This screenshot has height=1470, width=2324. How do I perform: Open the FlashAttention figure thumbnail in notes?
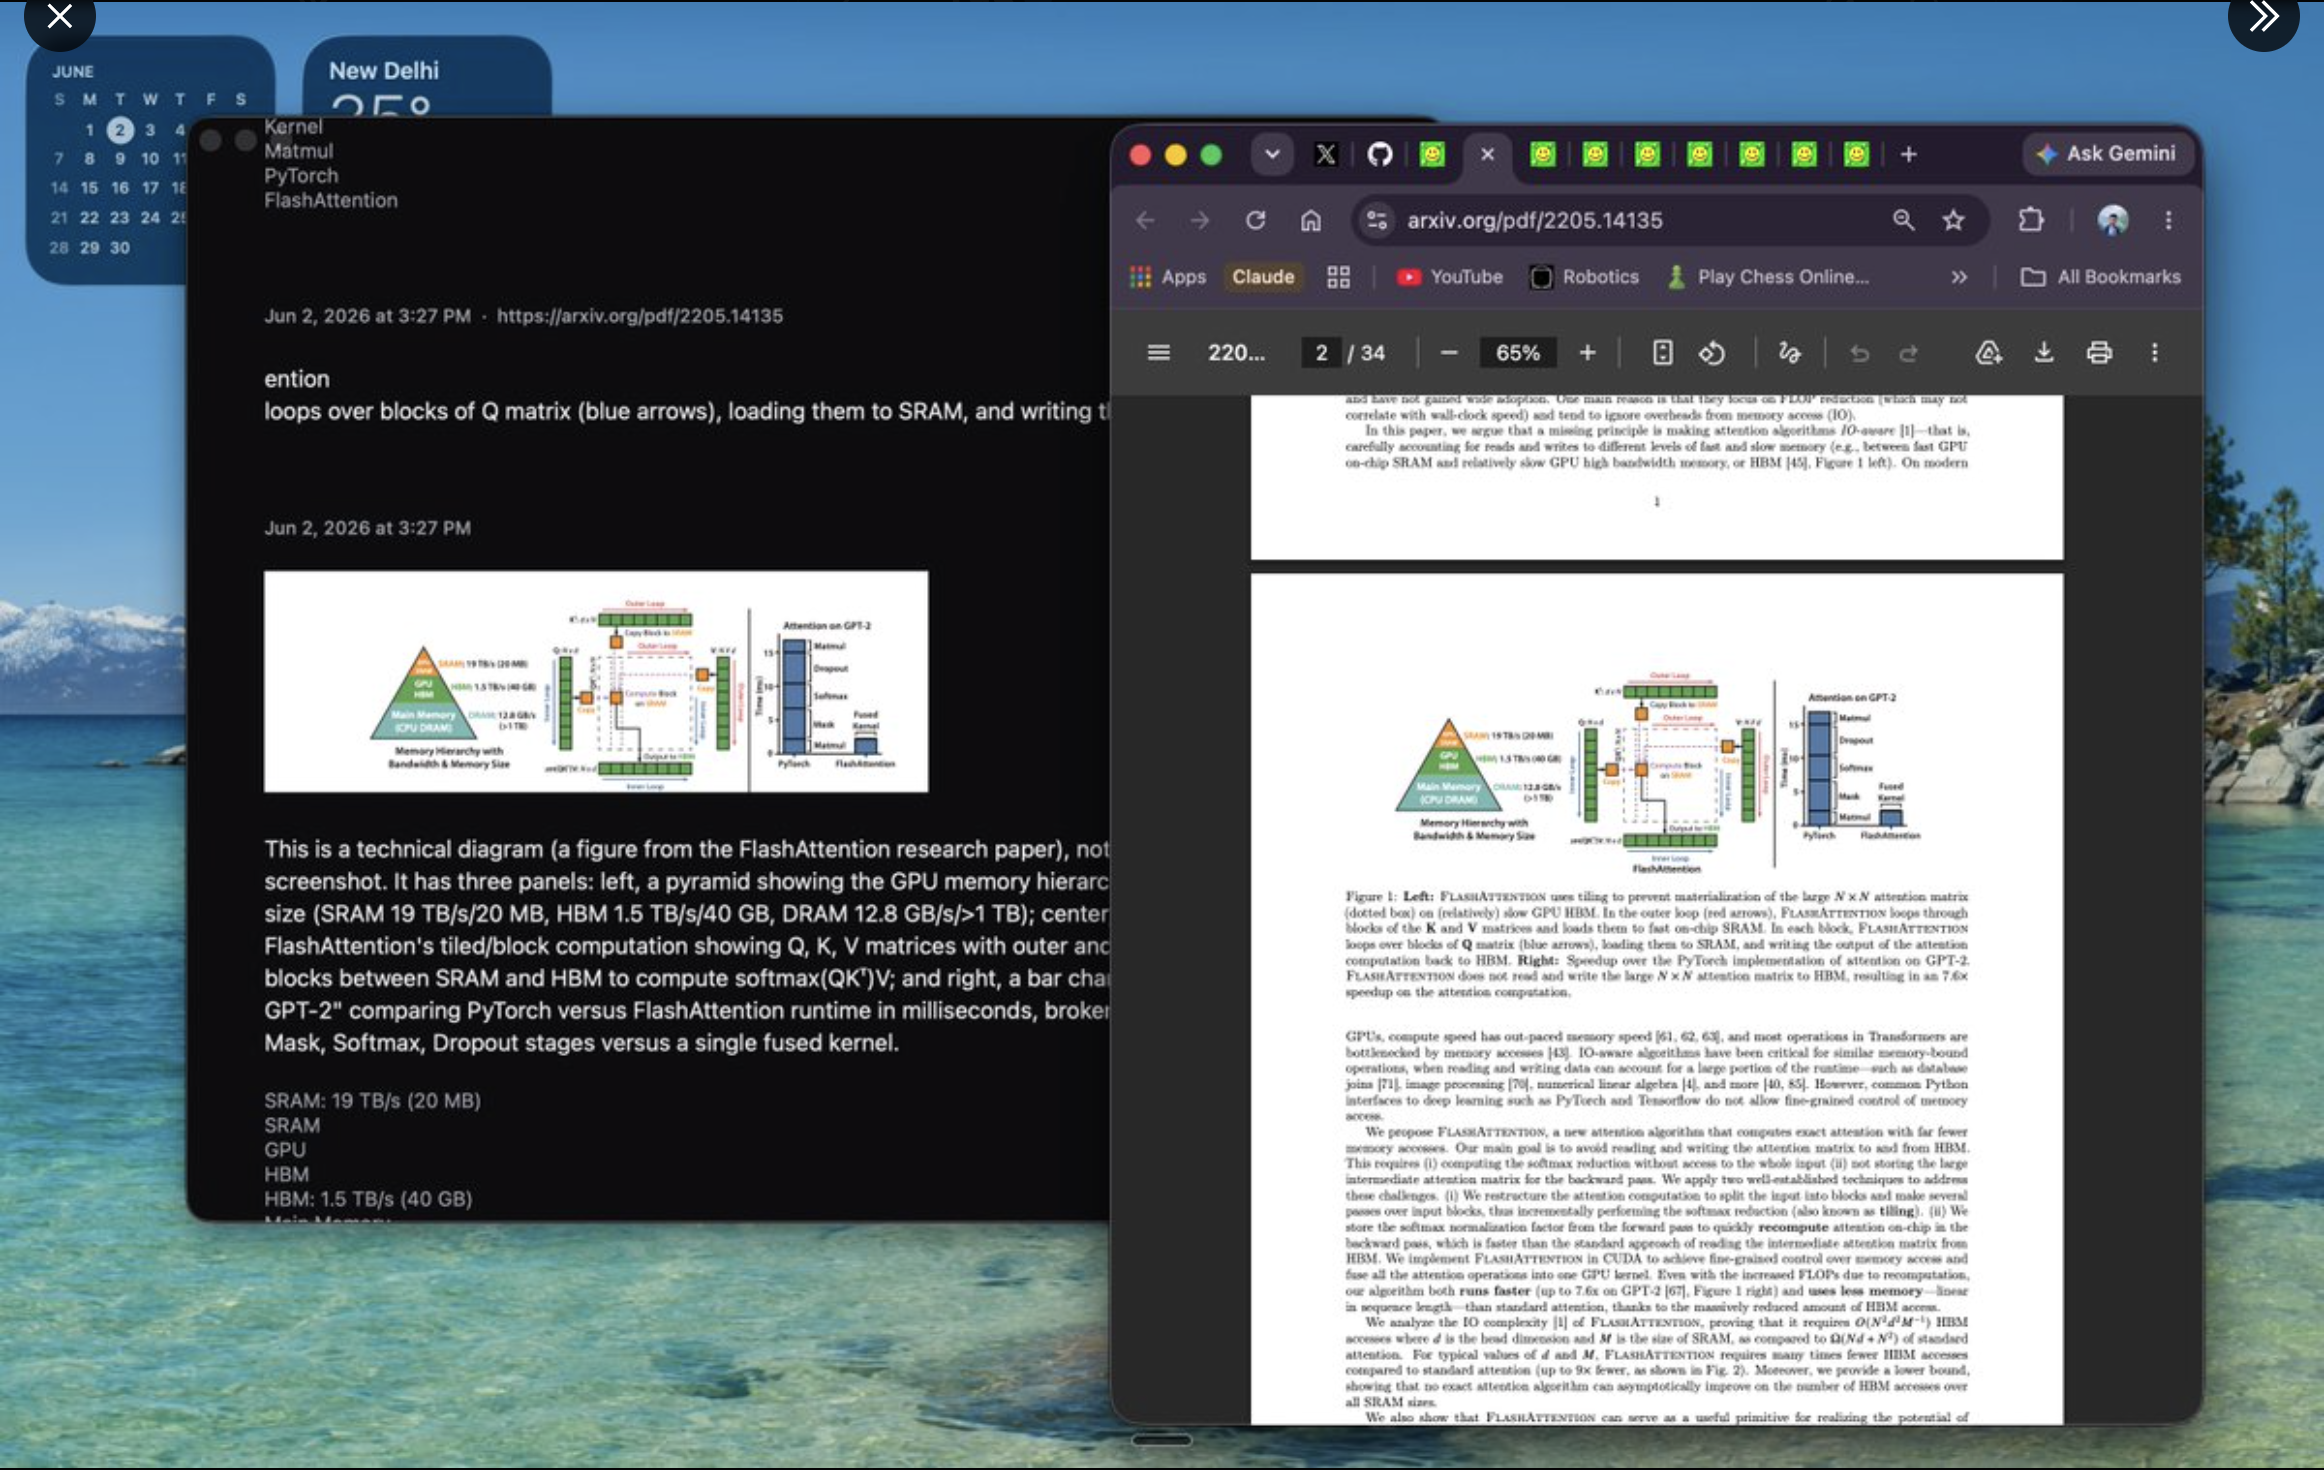point(596,681)
